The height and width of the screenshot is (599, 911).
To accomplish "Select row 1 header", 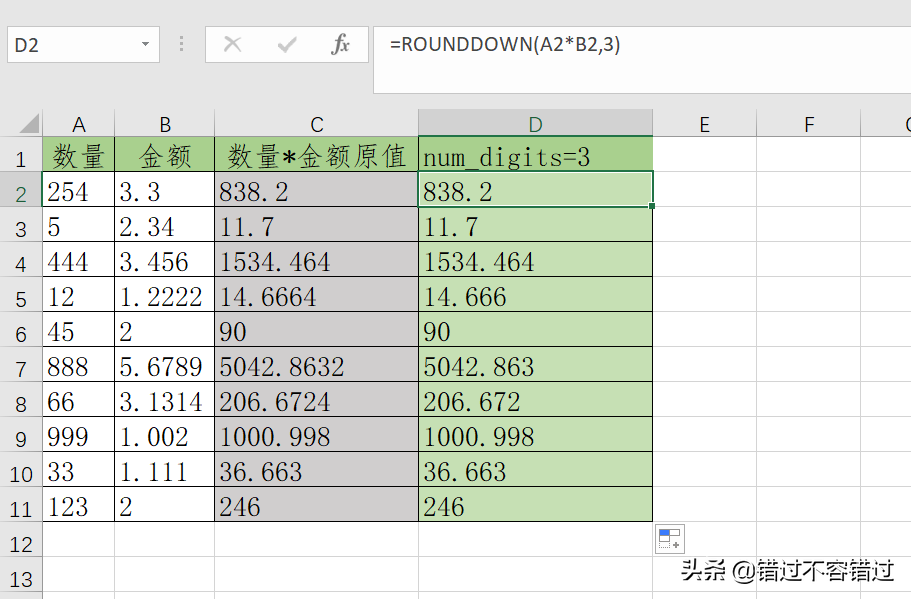I will click(21, 157).
